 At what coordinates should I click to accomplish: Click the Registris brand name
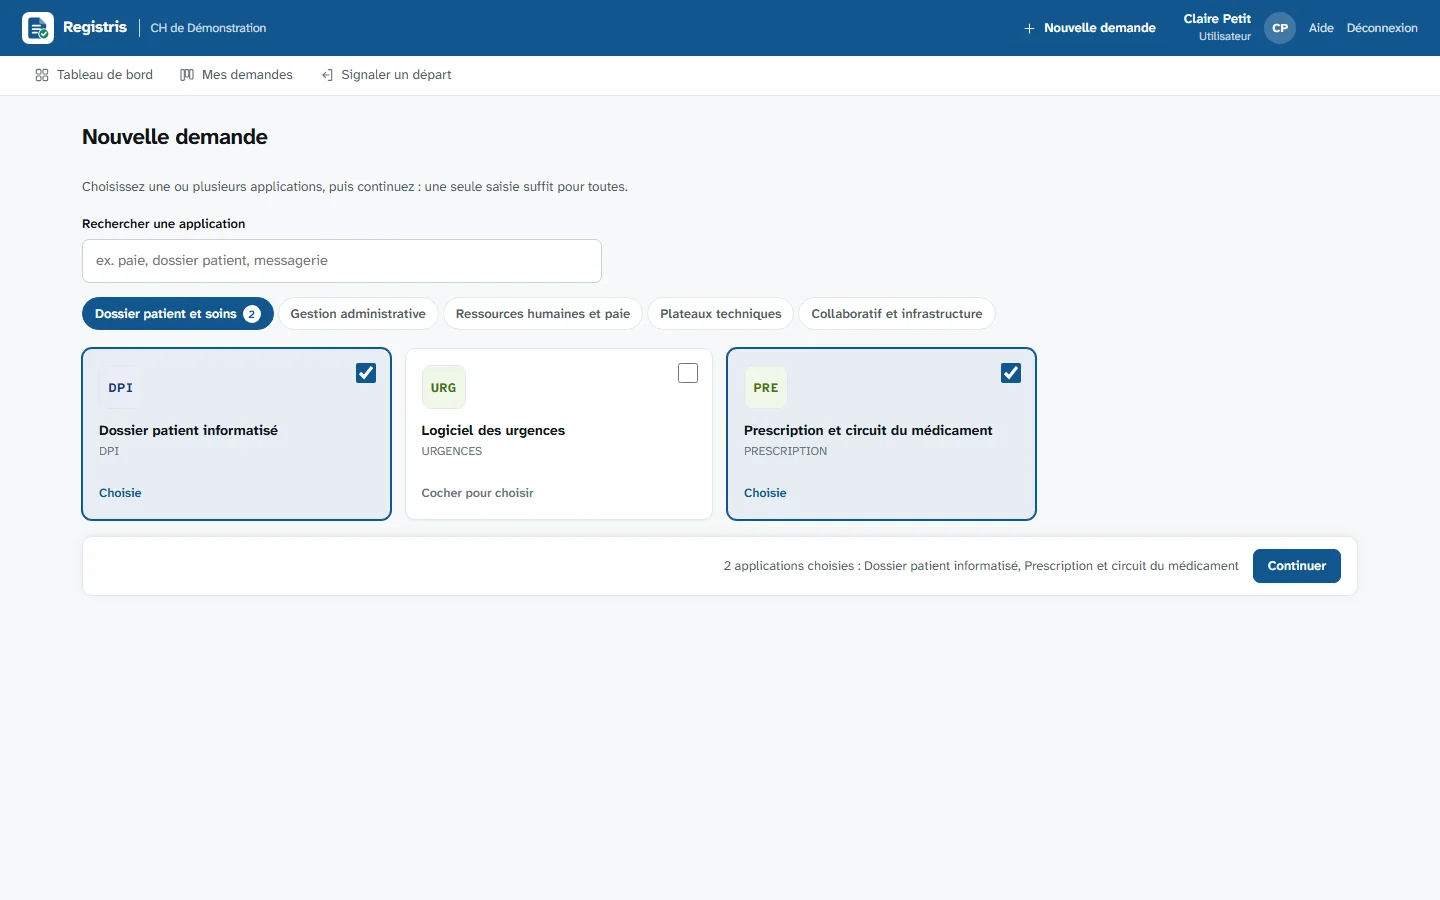point(95,27)
